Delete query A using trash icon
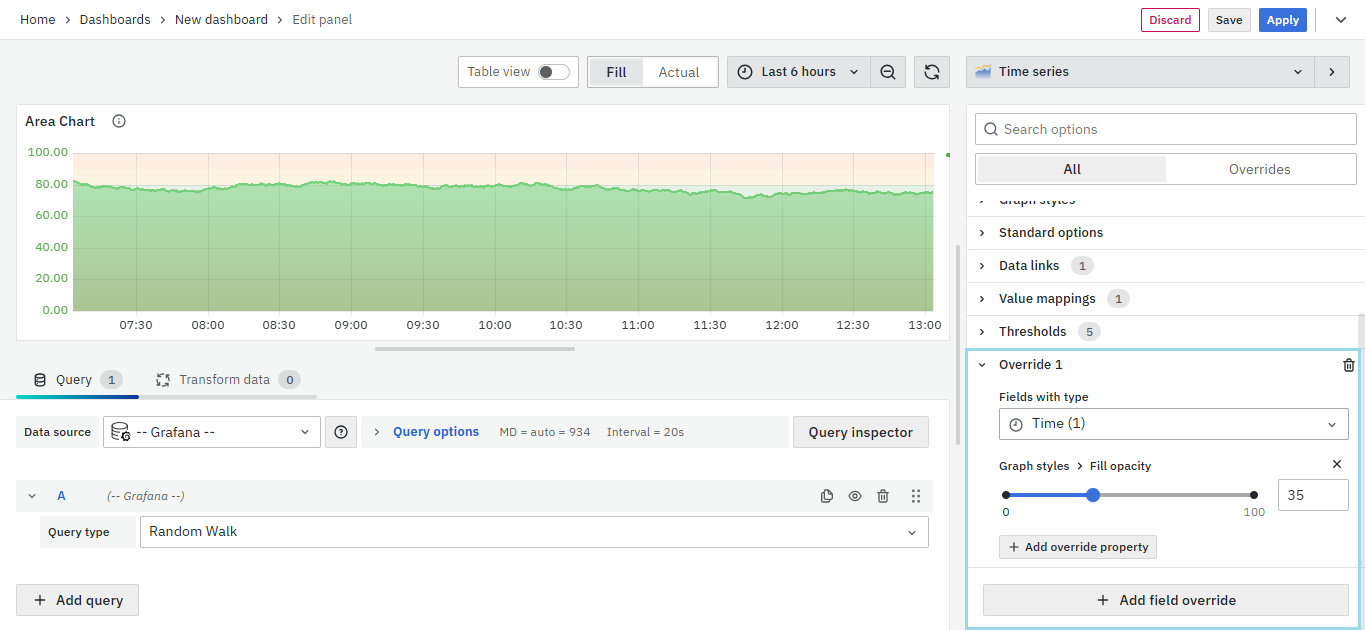1365x630 pixels. point(883,496)
